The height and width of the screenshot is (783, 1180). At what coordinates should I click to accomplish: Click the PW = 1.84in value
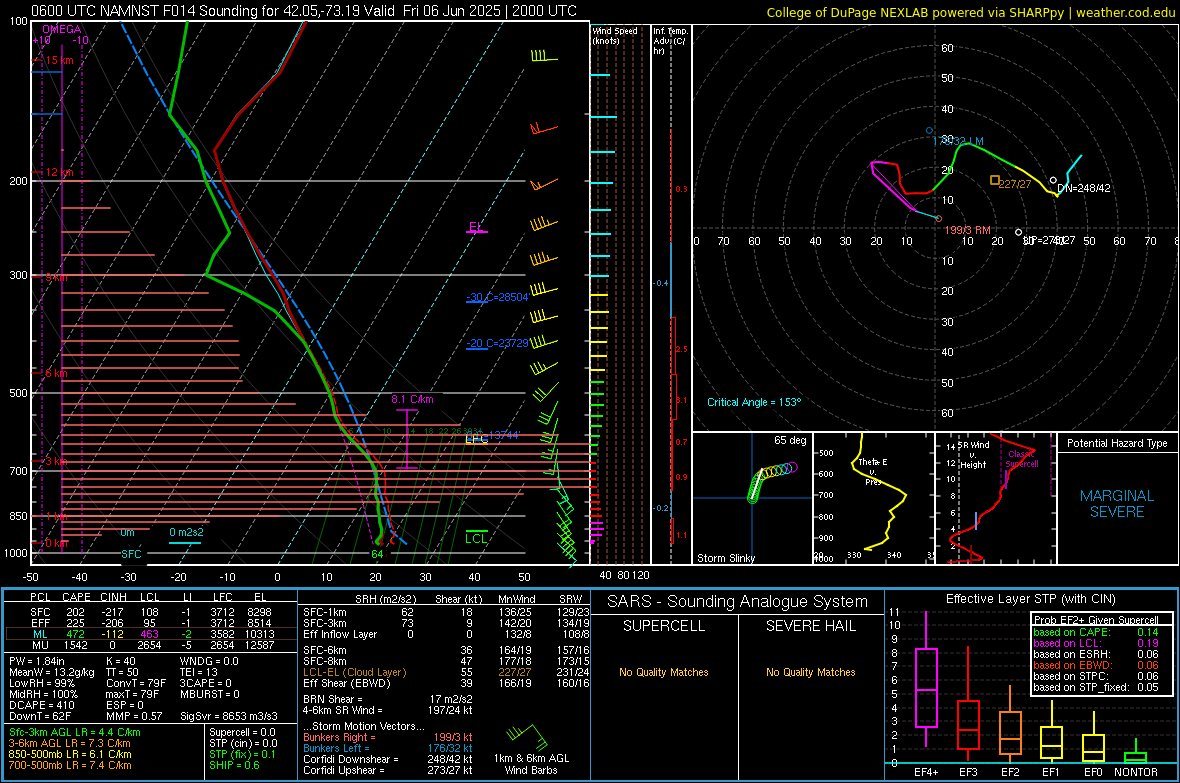click(x=37, y=661)
